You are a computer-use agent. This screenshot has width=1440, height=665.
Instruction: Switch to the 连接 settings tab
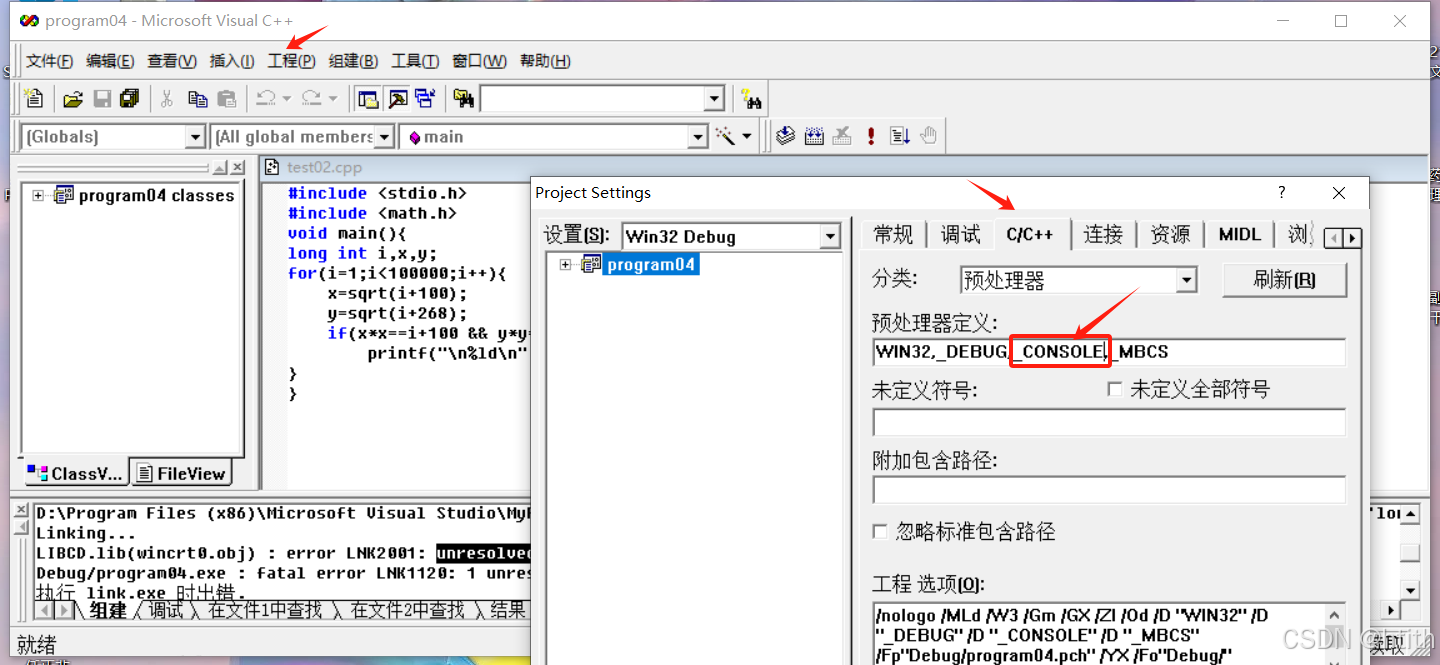click(1104, 235)
